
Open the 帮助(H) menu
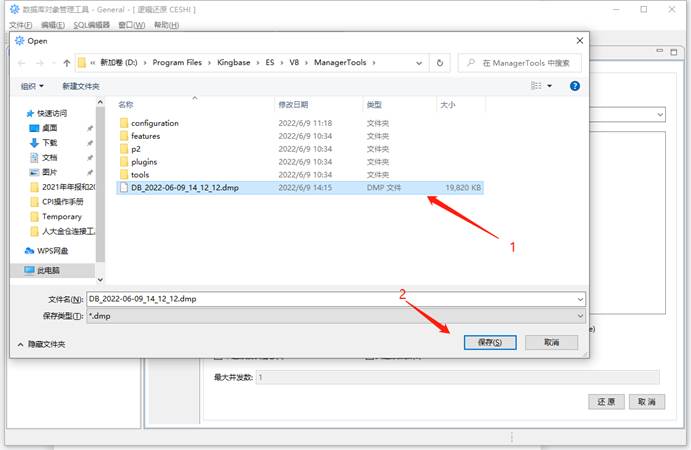(167, 25)
